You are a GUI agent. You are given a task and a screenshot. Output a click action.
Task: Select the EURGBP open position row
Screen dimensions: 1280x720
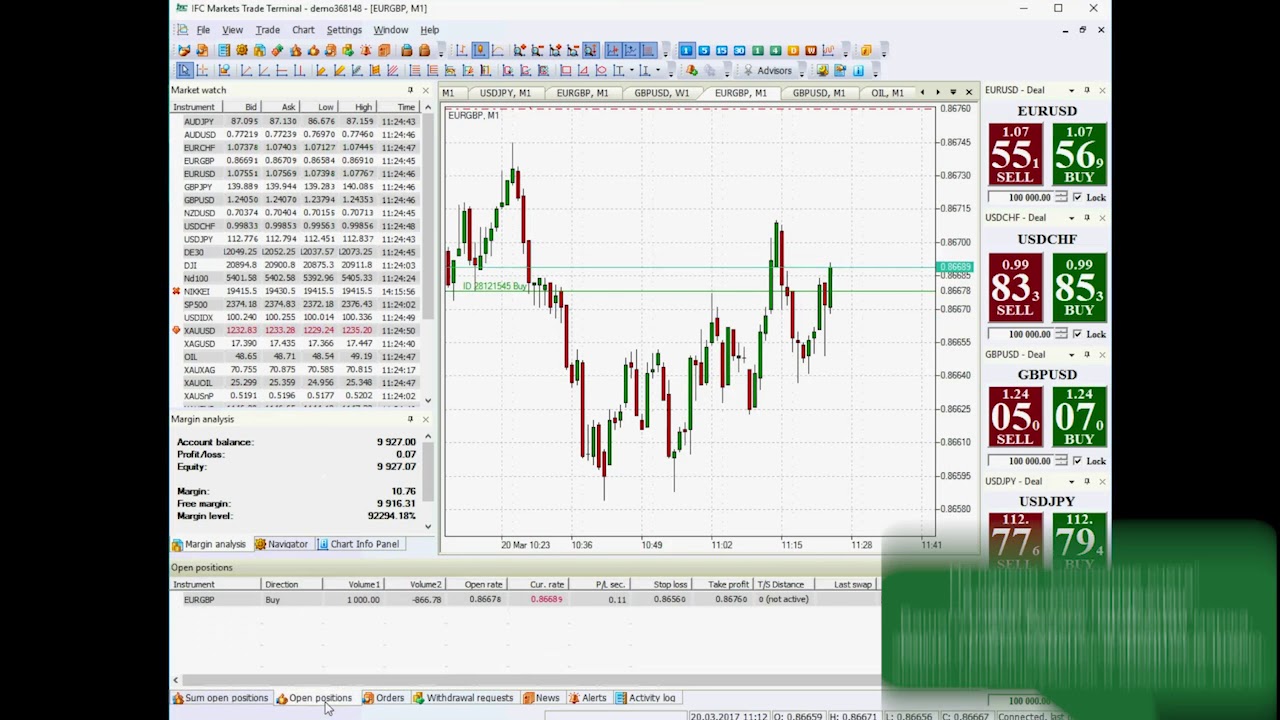(x=525, y=599)
